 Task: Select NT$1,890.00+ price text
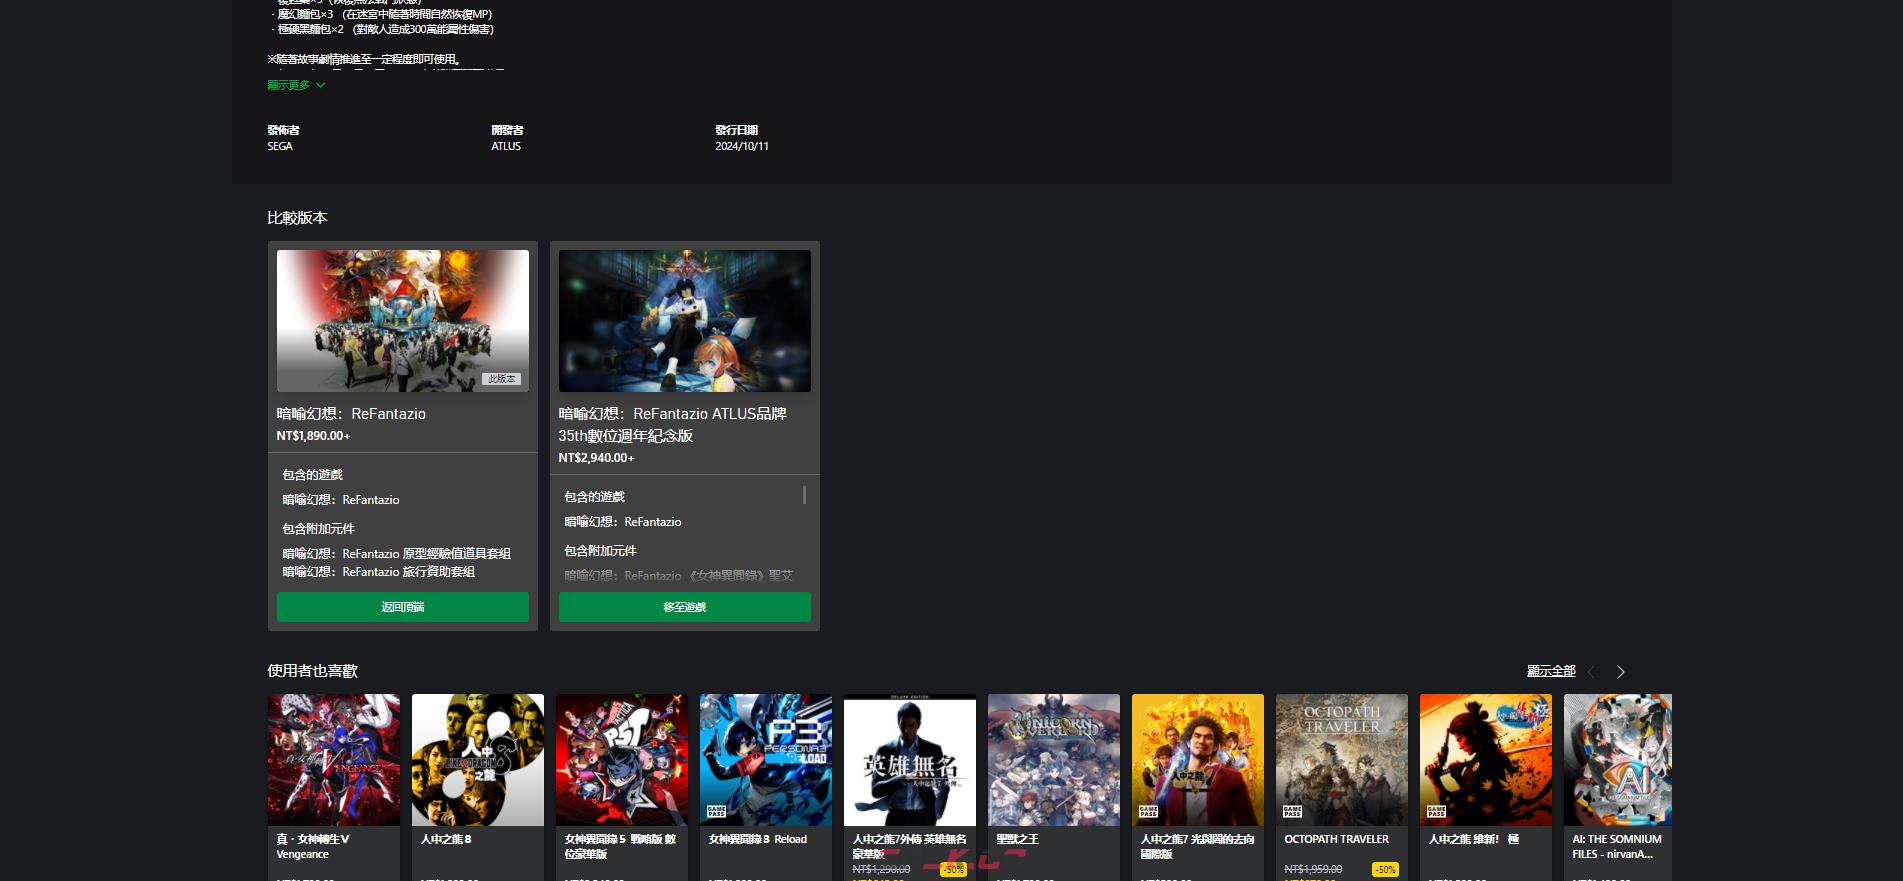click(313, 436)
